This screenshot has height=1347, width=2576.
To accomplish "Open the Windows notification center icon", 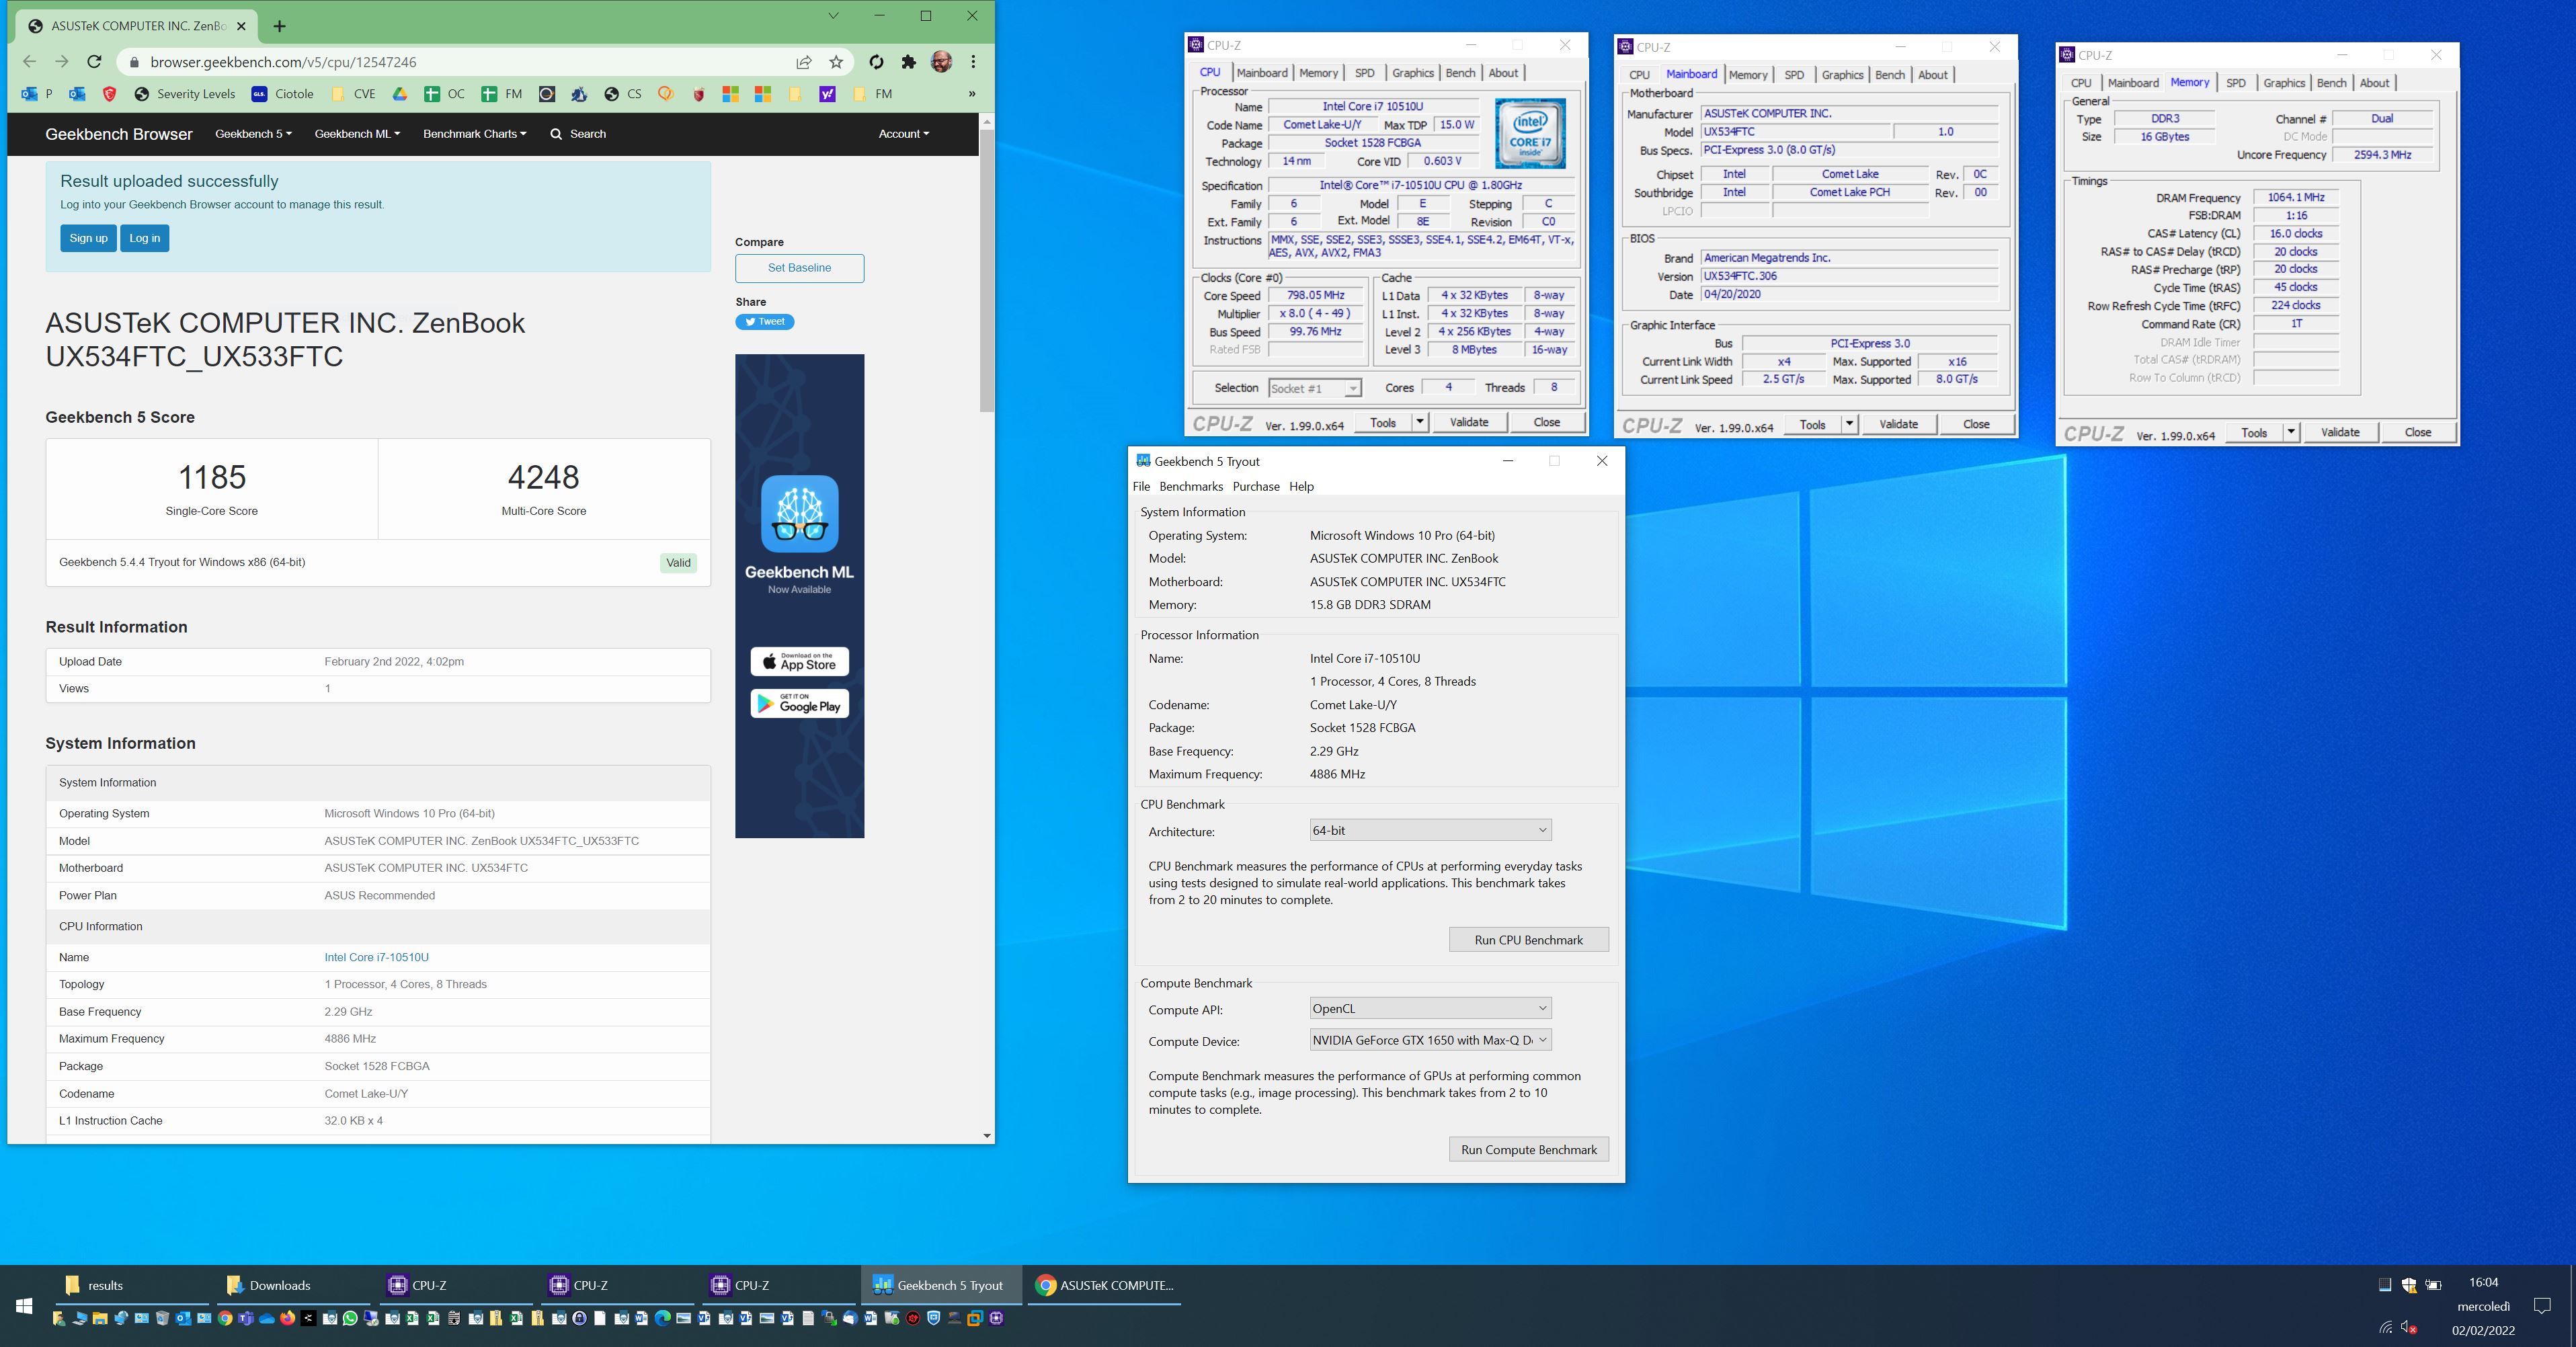I will coord(2542,1305).
